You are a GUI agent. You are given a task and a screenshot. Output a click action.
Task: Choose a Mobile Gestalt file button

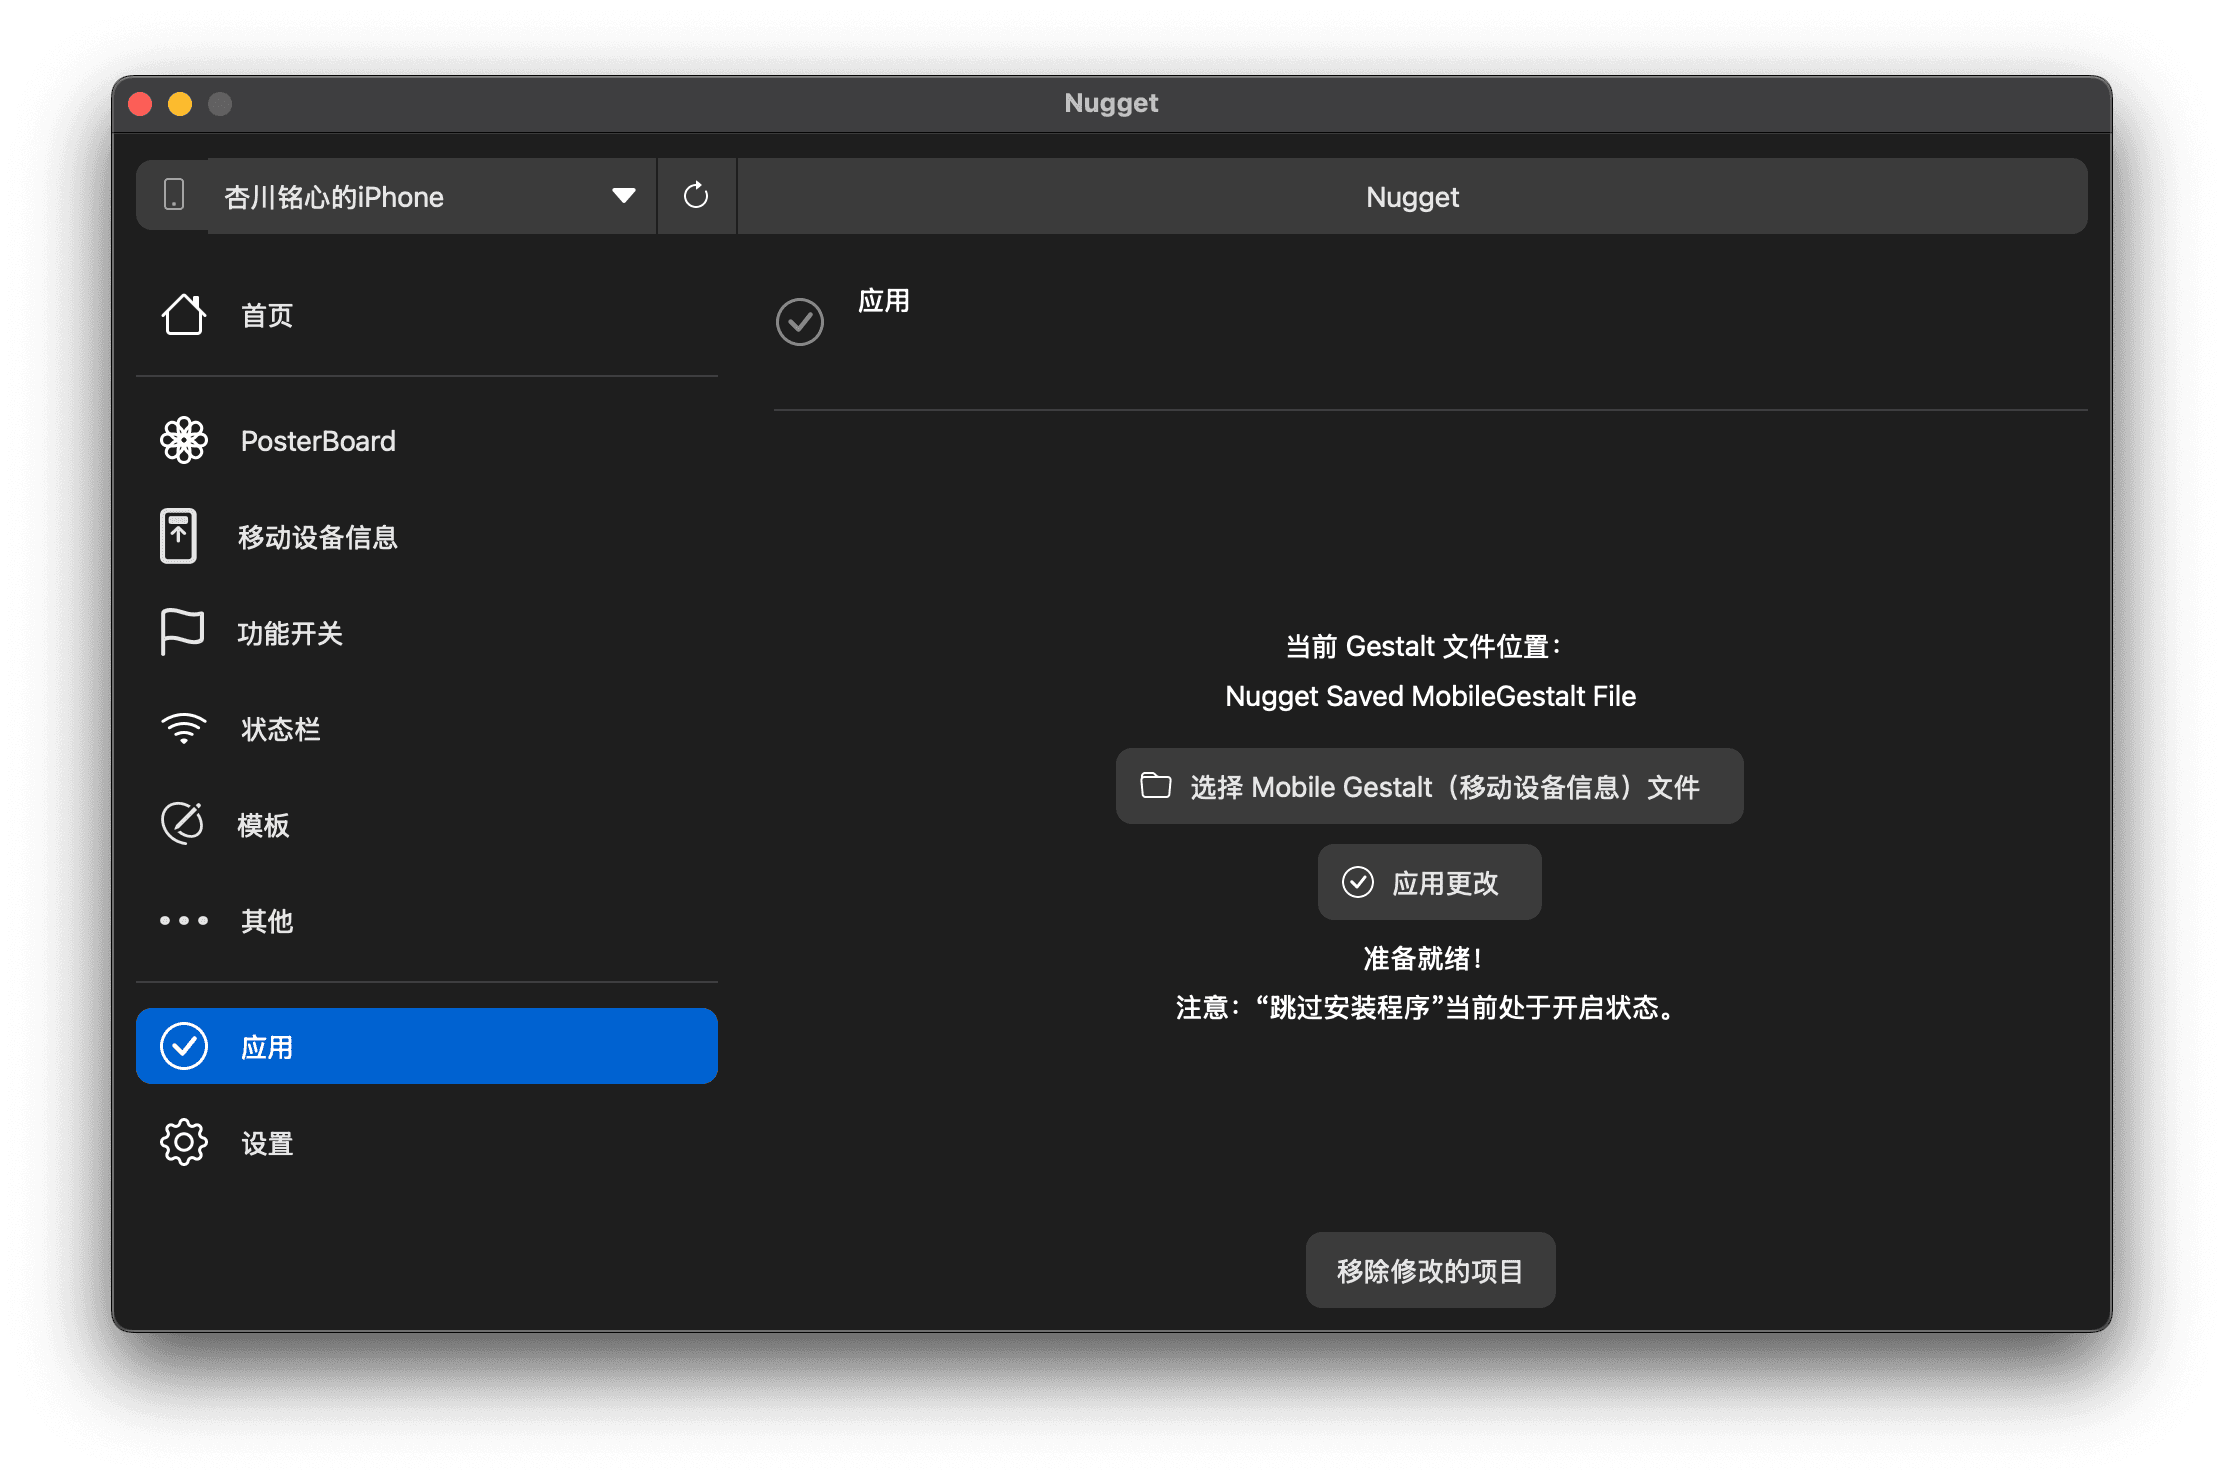pyautogui.click(x=1429, y=787)
